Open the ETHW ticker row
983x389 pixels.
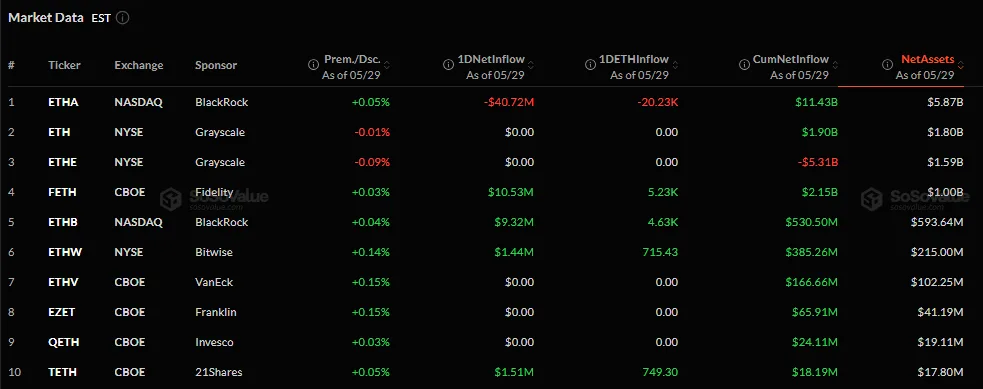click(492, 252)
